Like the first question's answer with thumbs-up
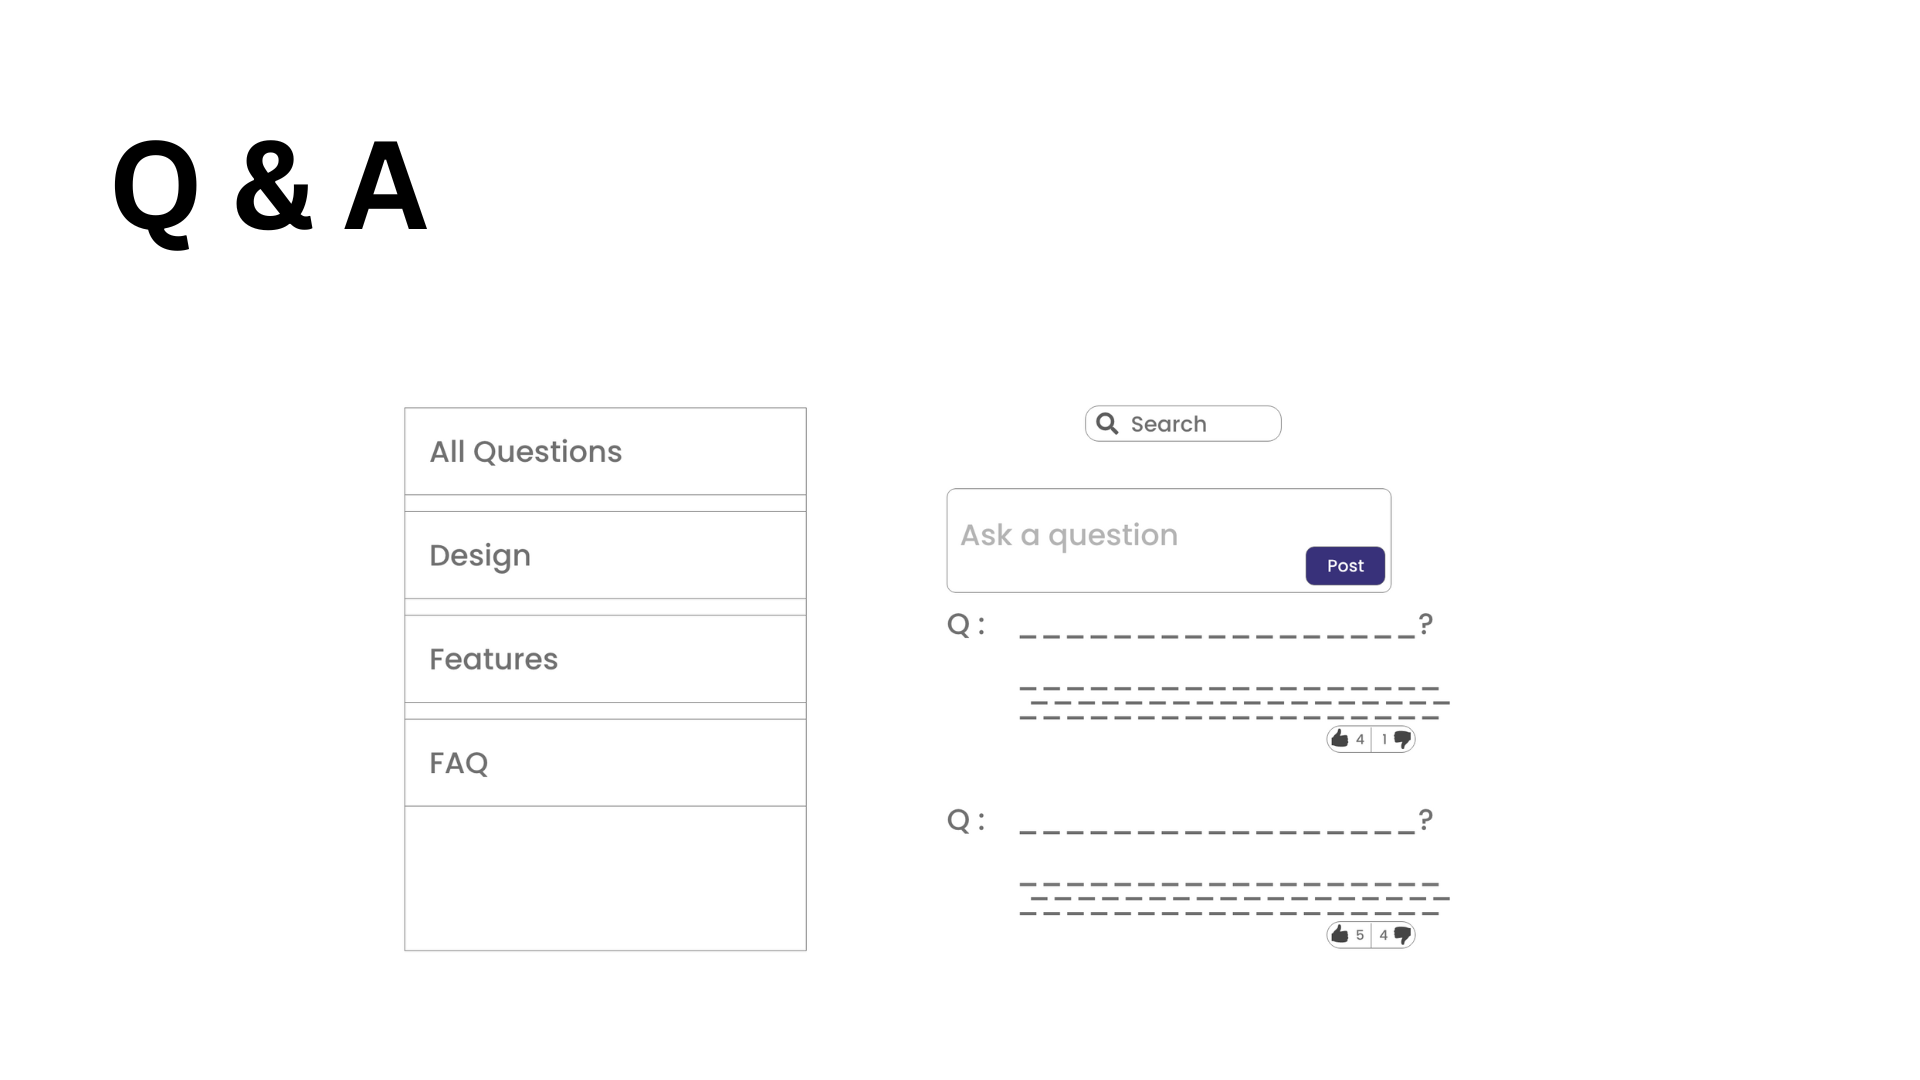This screenshot has width=1920, height=1080. pyautogui.click(x=1340, y=739)
